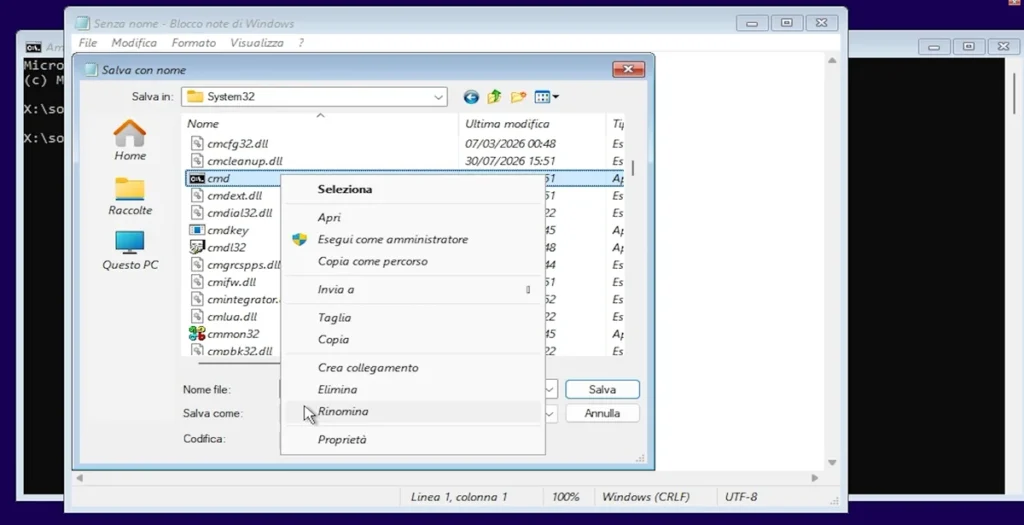Click Notepad horizontal scrollbar left arrow

tap(80, 478)
